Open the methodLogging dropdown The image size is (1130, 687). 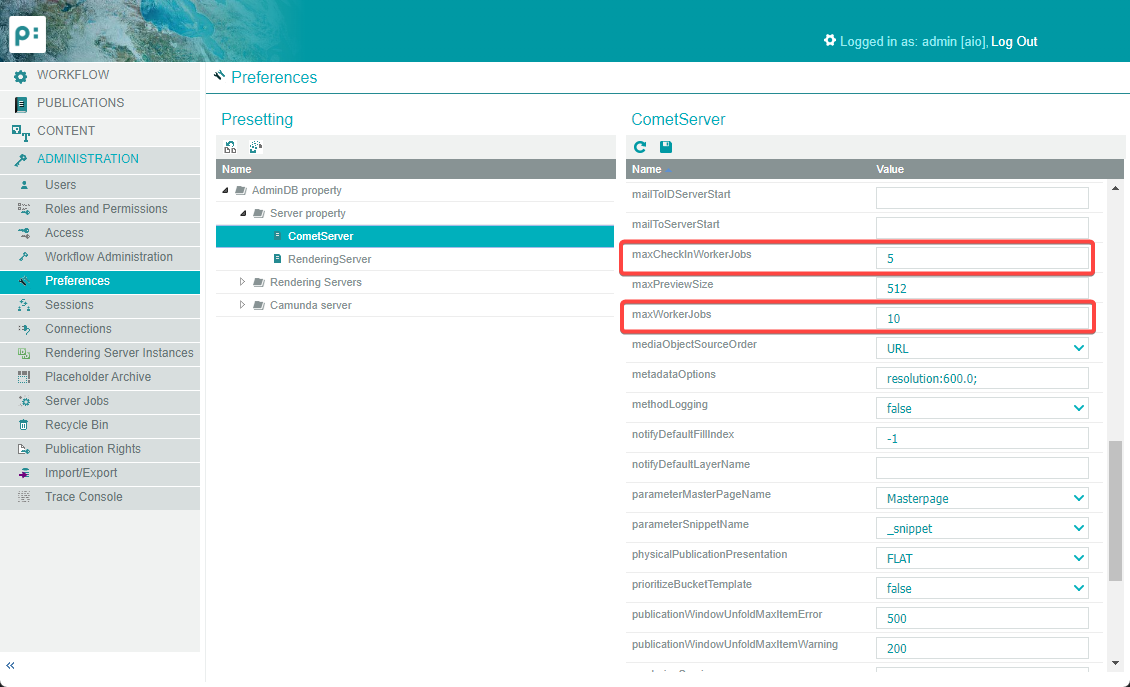click(981, 408)
